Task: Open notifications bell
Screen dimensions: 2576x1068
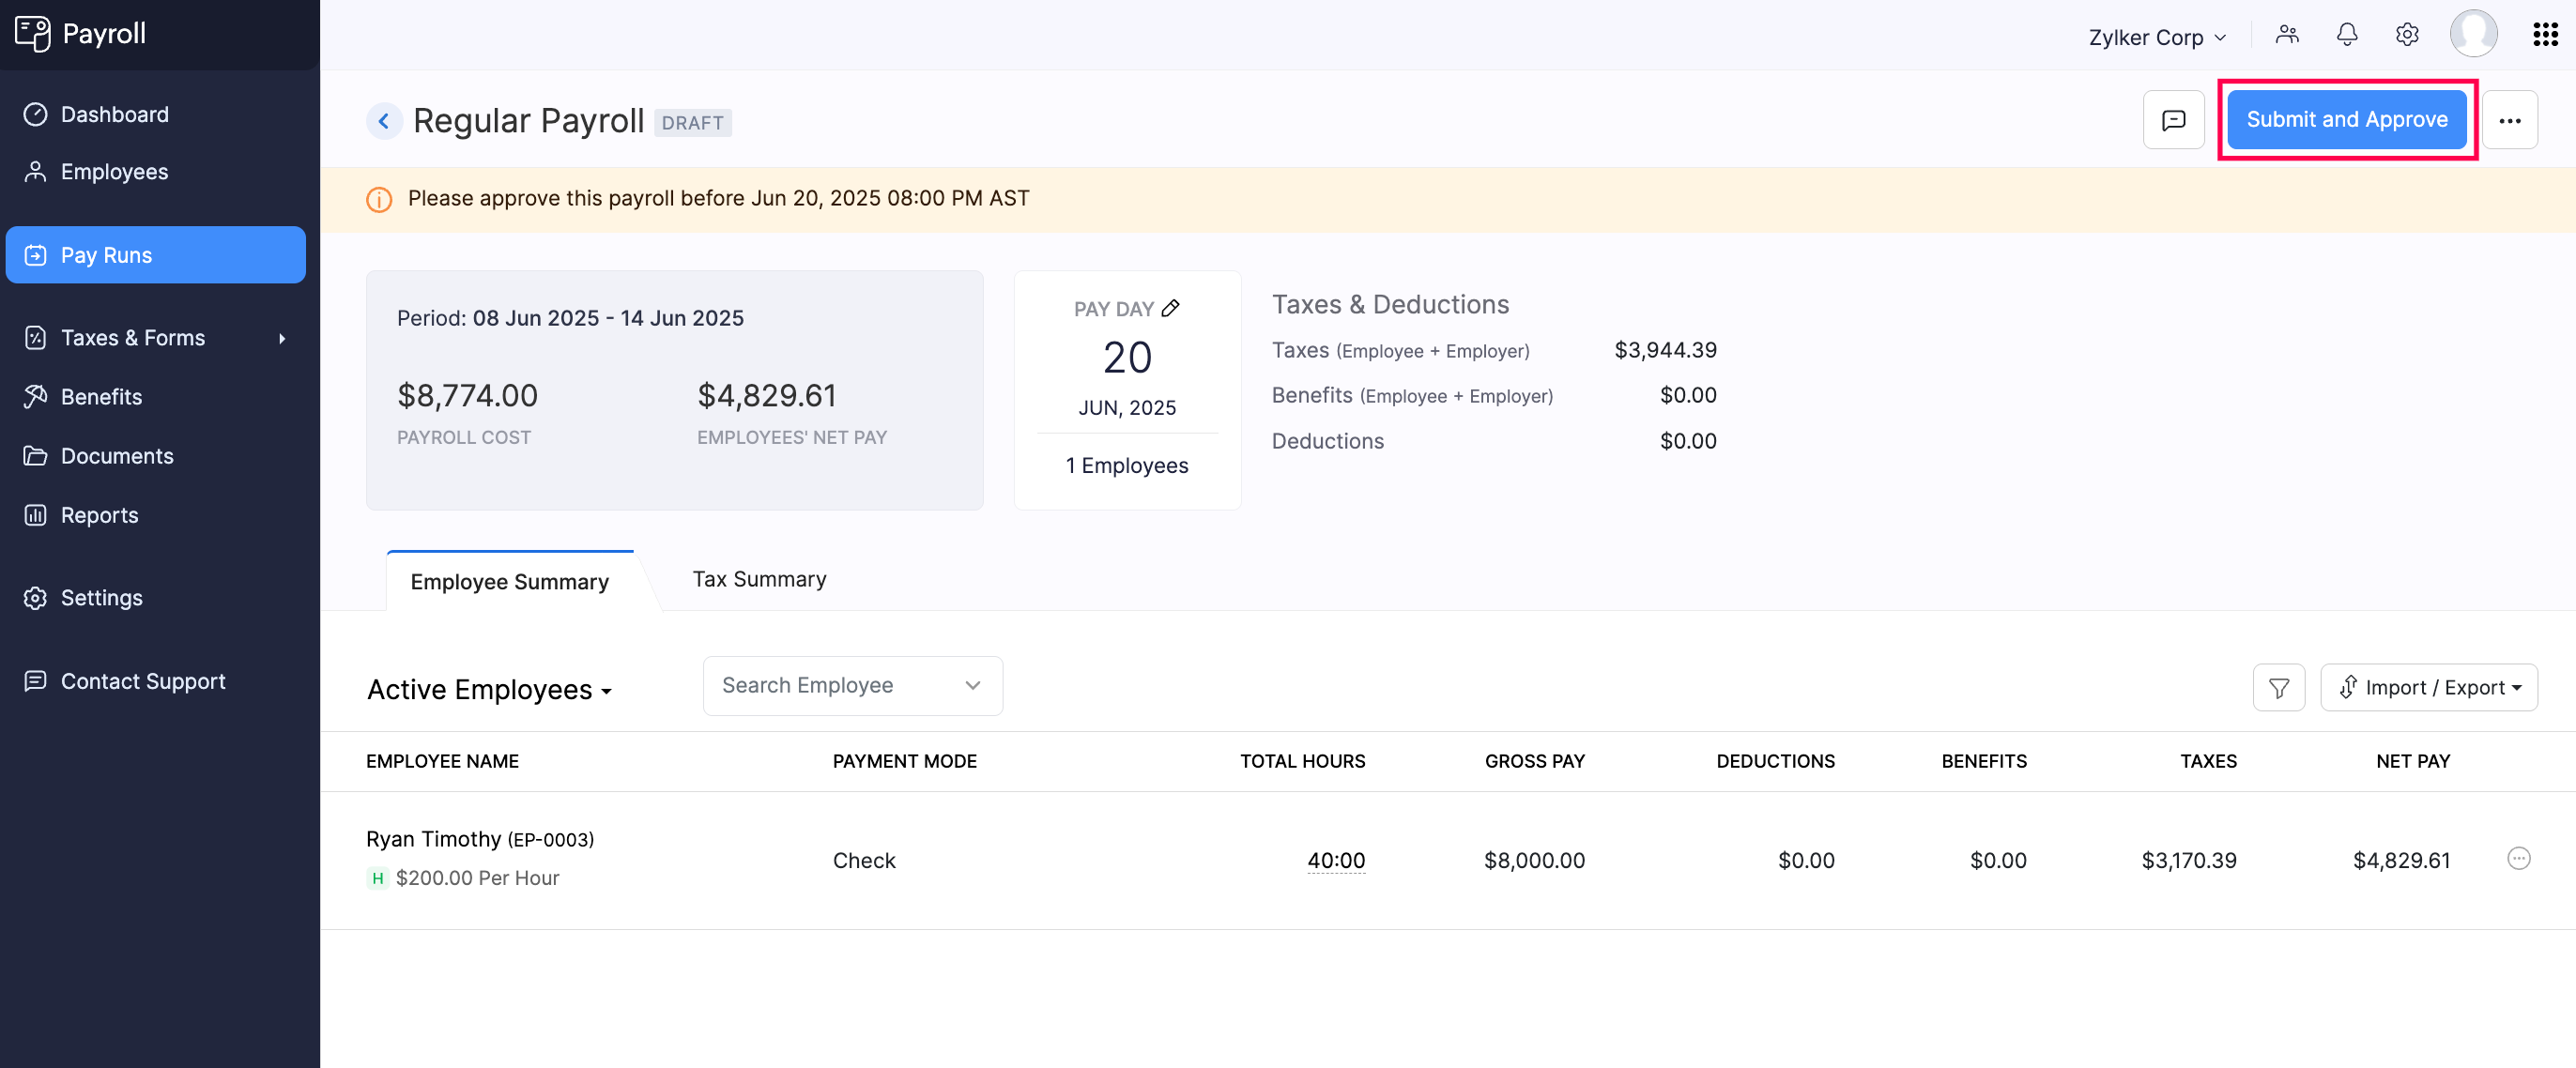Action: 2347,33
